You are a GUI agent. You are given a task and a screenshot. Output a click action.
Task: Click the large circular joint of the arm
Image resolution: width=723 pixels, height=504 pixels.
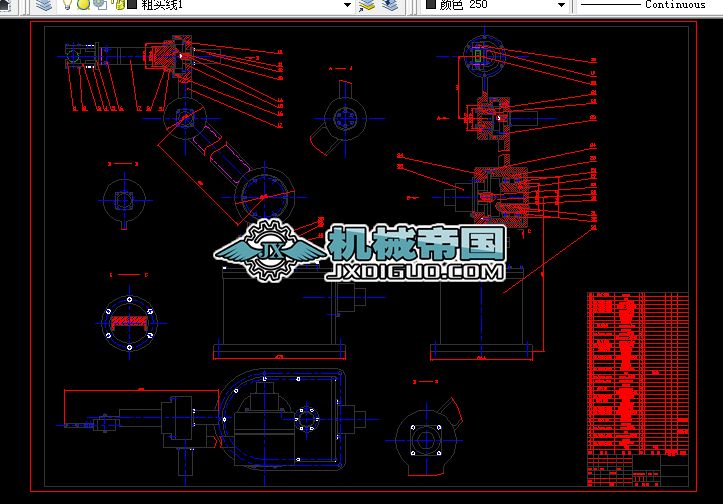click(x=264, y=190)
